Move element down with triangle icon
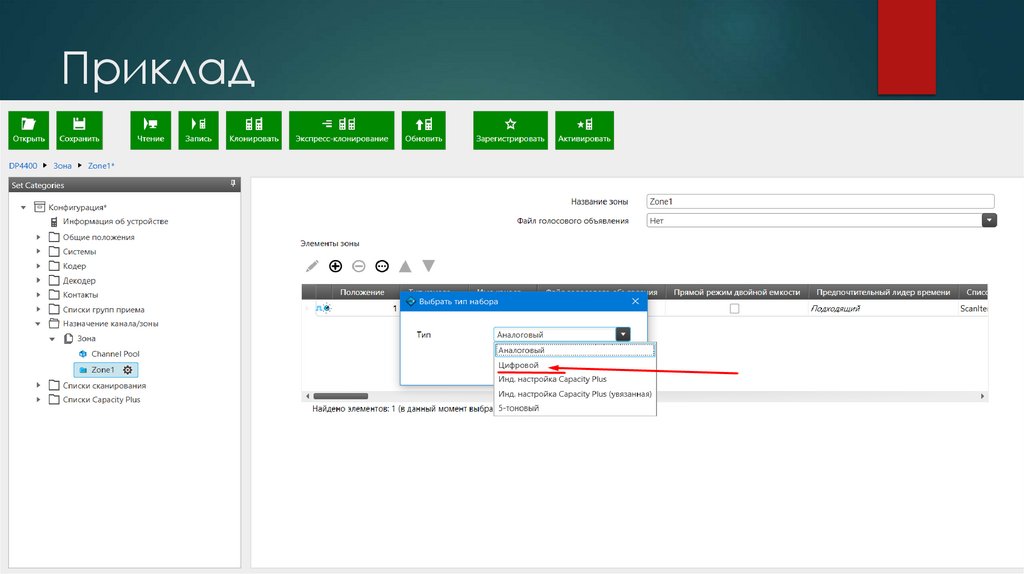Screen dimensions: 1024x574 pos(428,266)
